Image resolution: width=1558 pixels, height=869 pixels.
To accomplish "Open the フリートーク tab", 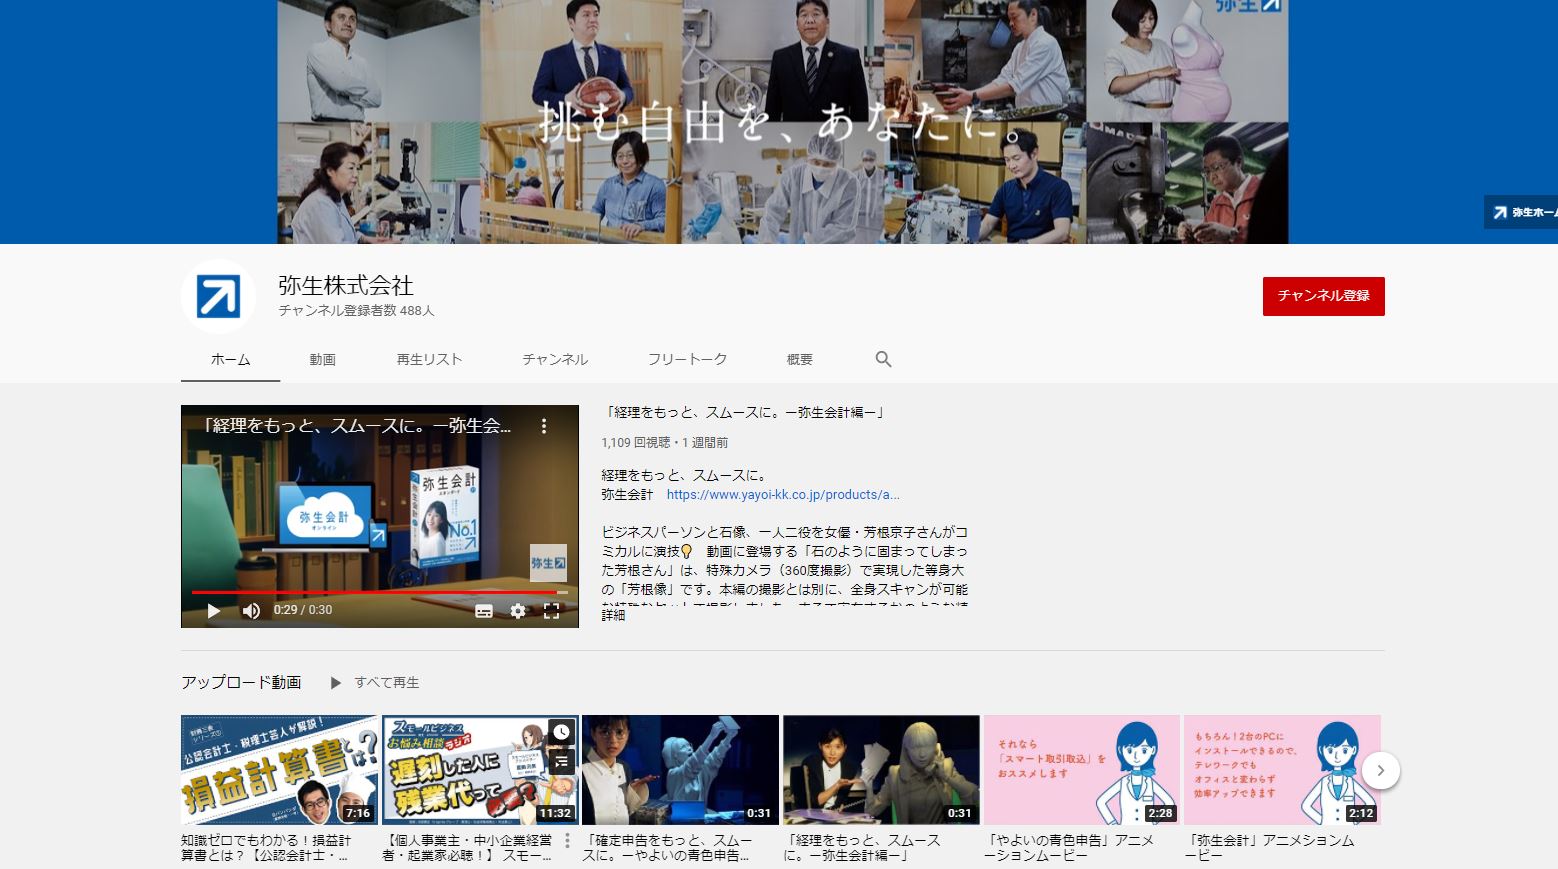I will [687, 359].
